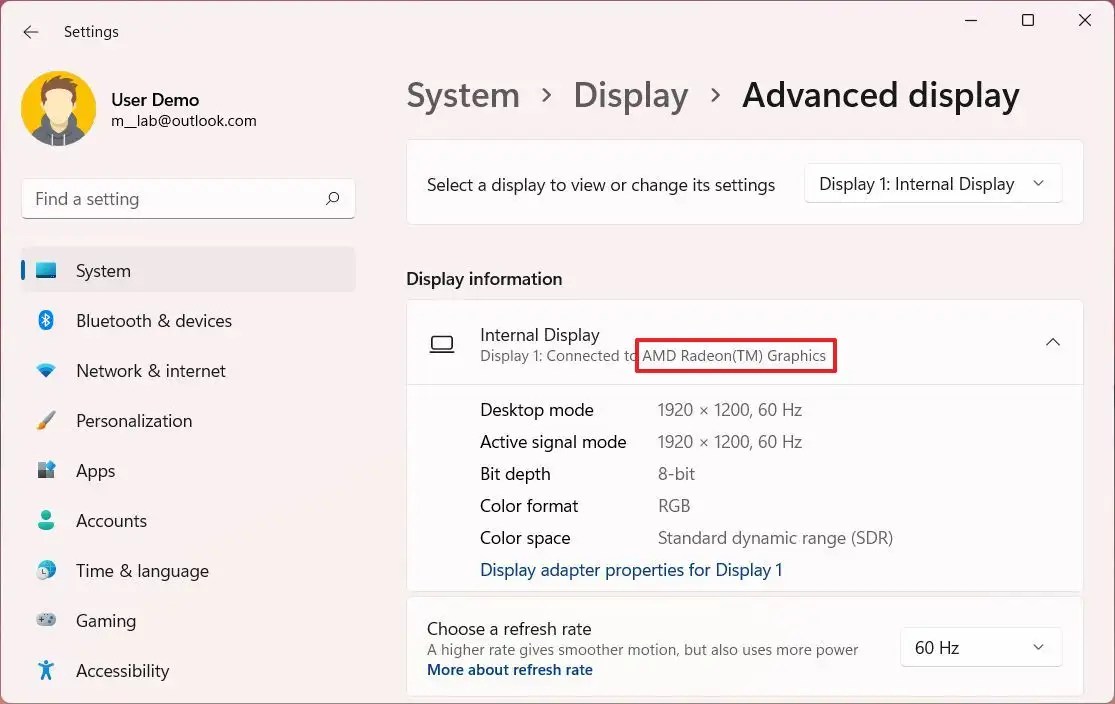Open the 60 Hz refresh rate dropdown

(x=980, y=647)
